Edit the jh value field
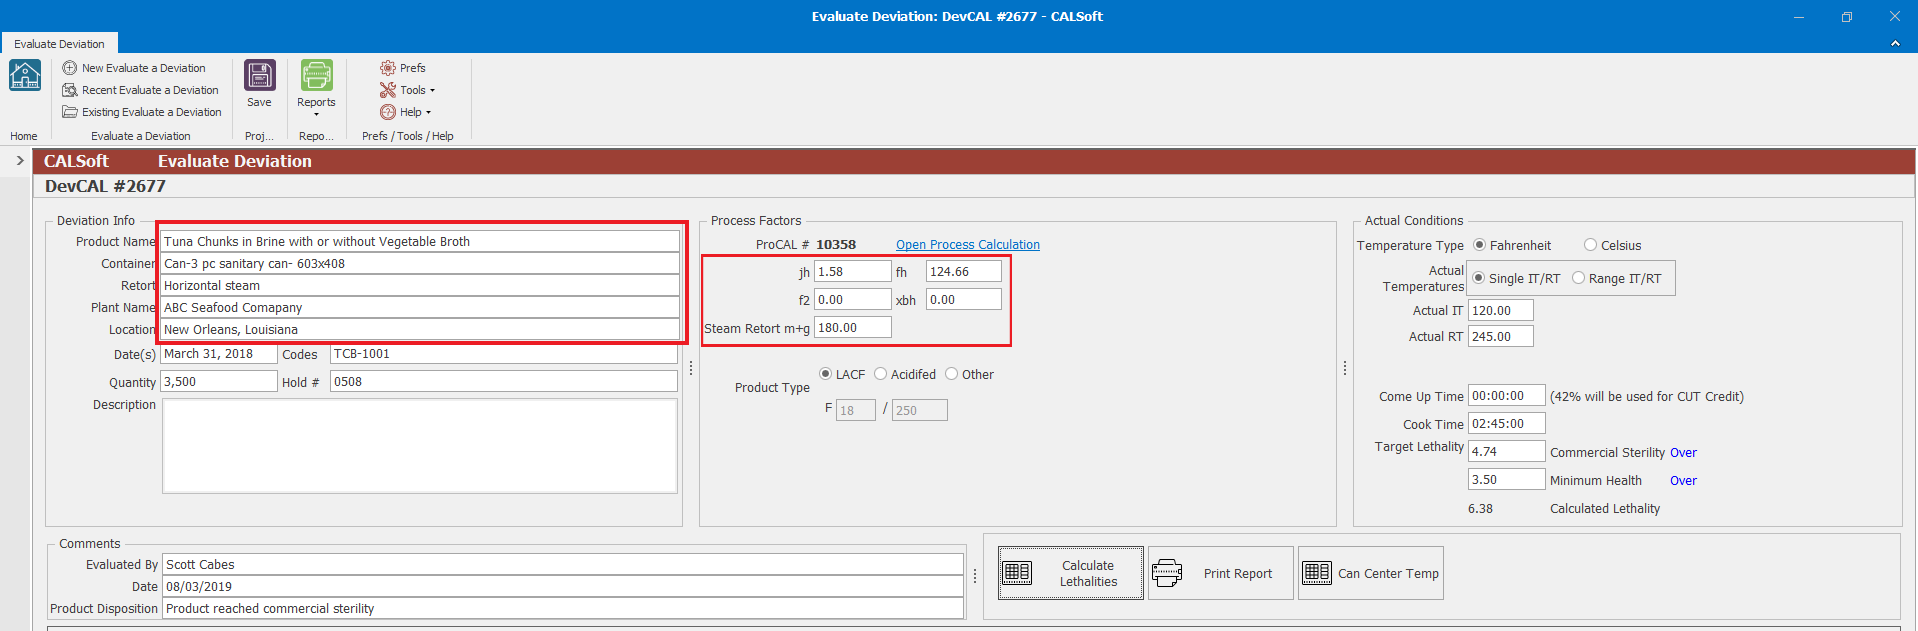 853,271
